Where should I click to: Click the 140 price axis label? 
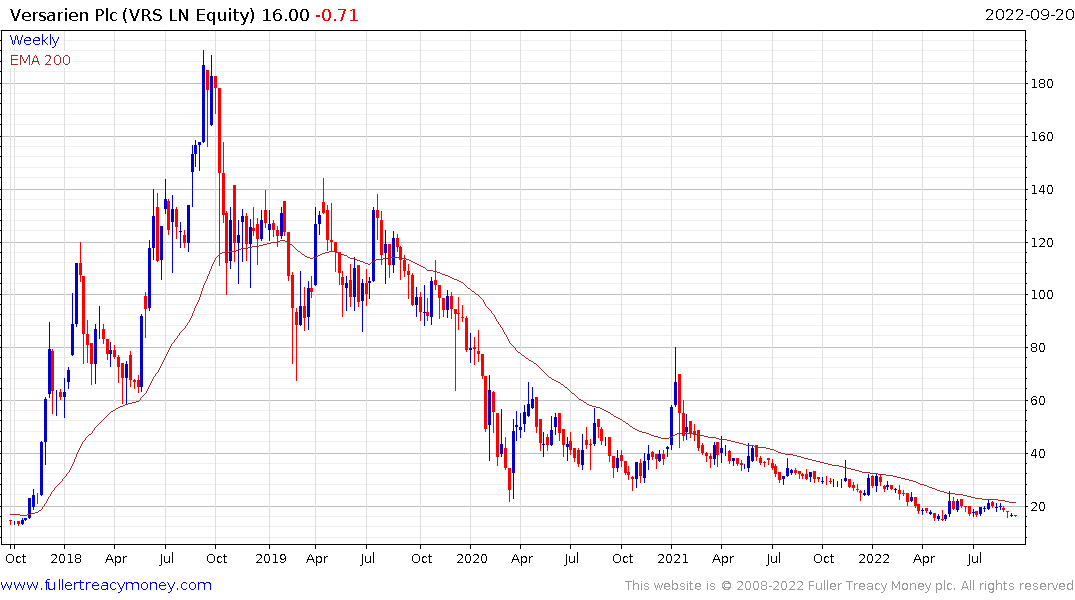(x=1042, y=189)
